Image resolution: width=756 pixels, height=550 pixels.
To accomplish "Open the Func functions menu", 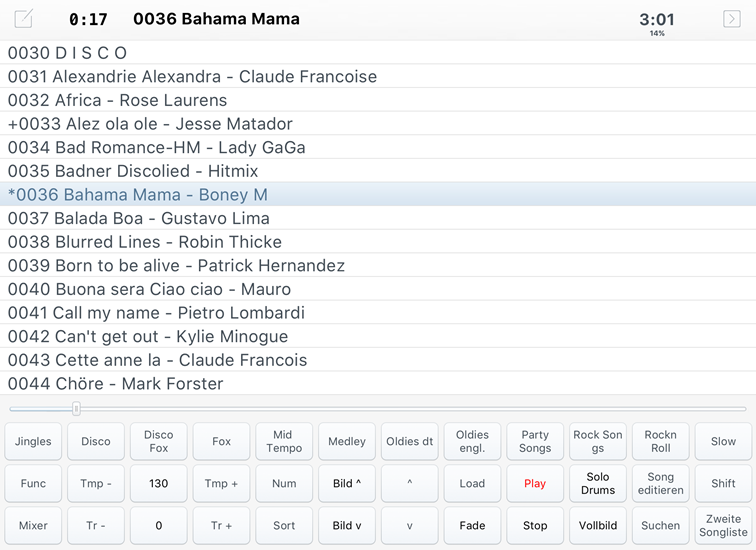I will [33, 483].
